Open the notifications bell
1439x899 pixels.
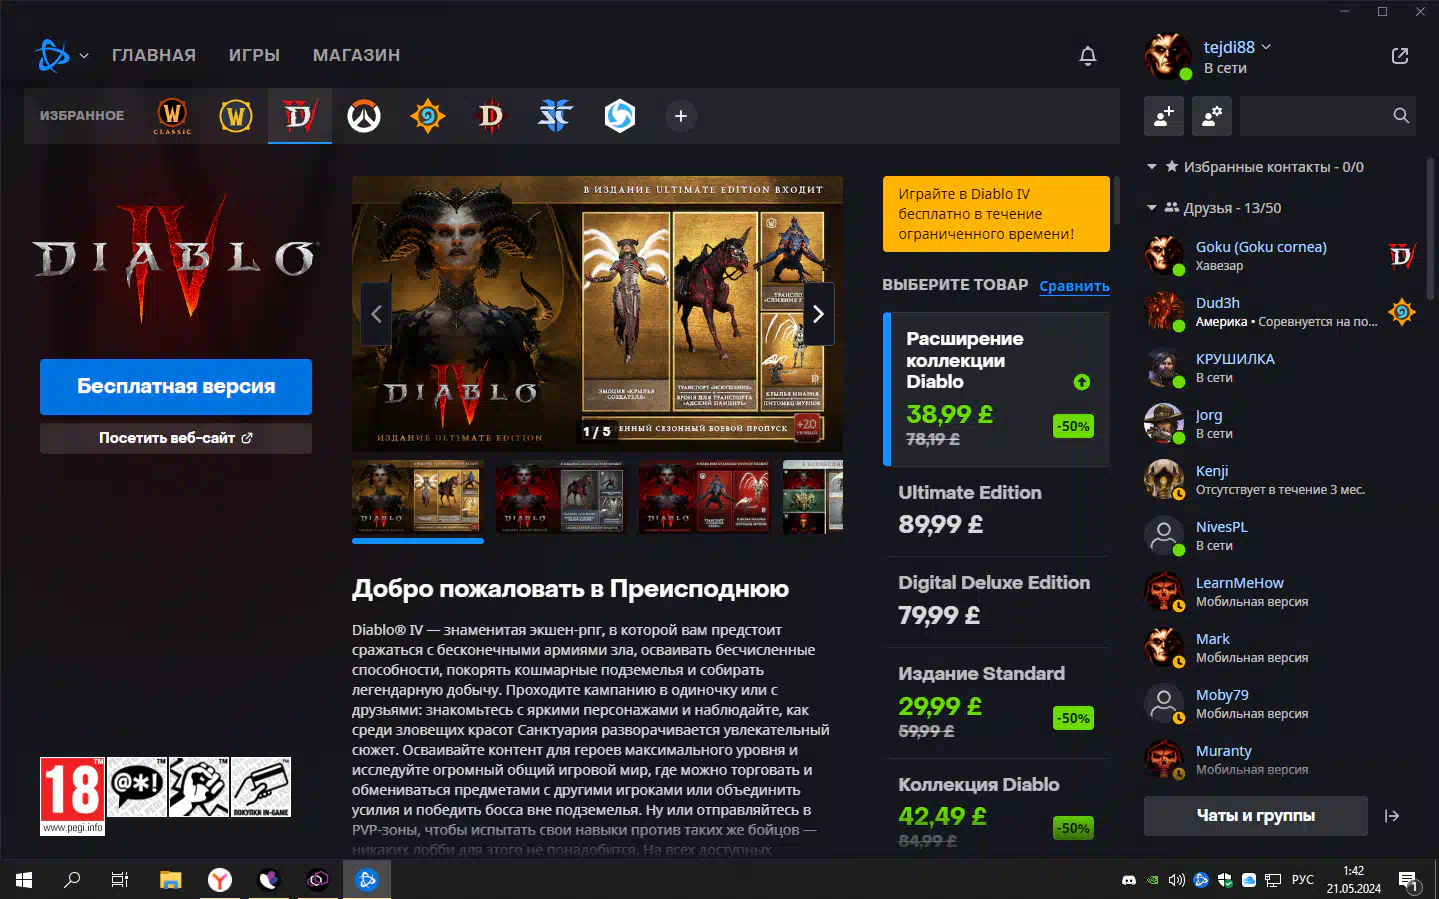coord(1088,56)
